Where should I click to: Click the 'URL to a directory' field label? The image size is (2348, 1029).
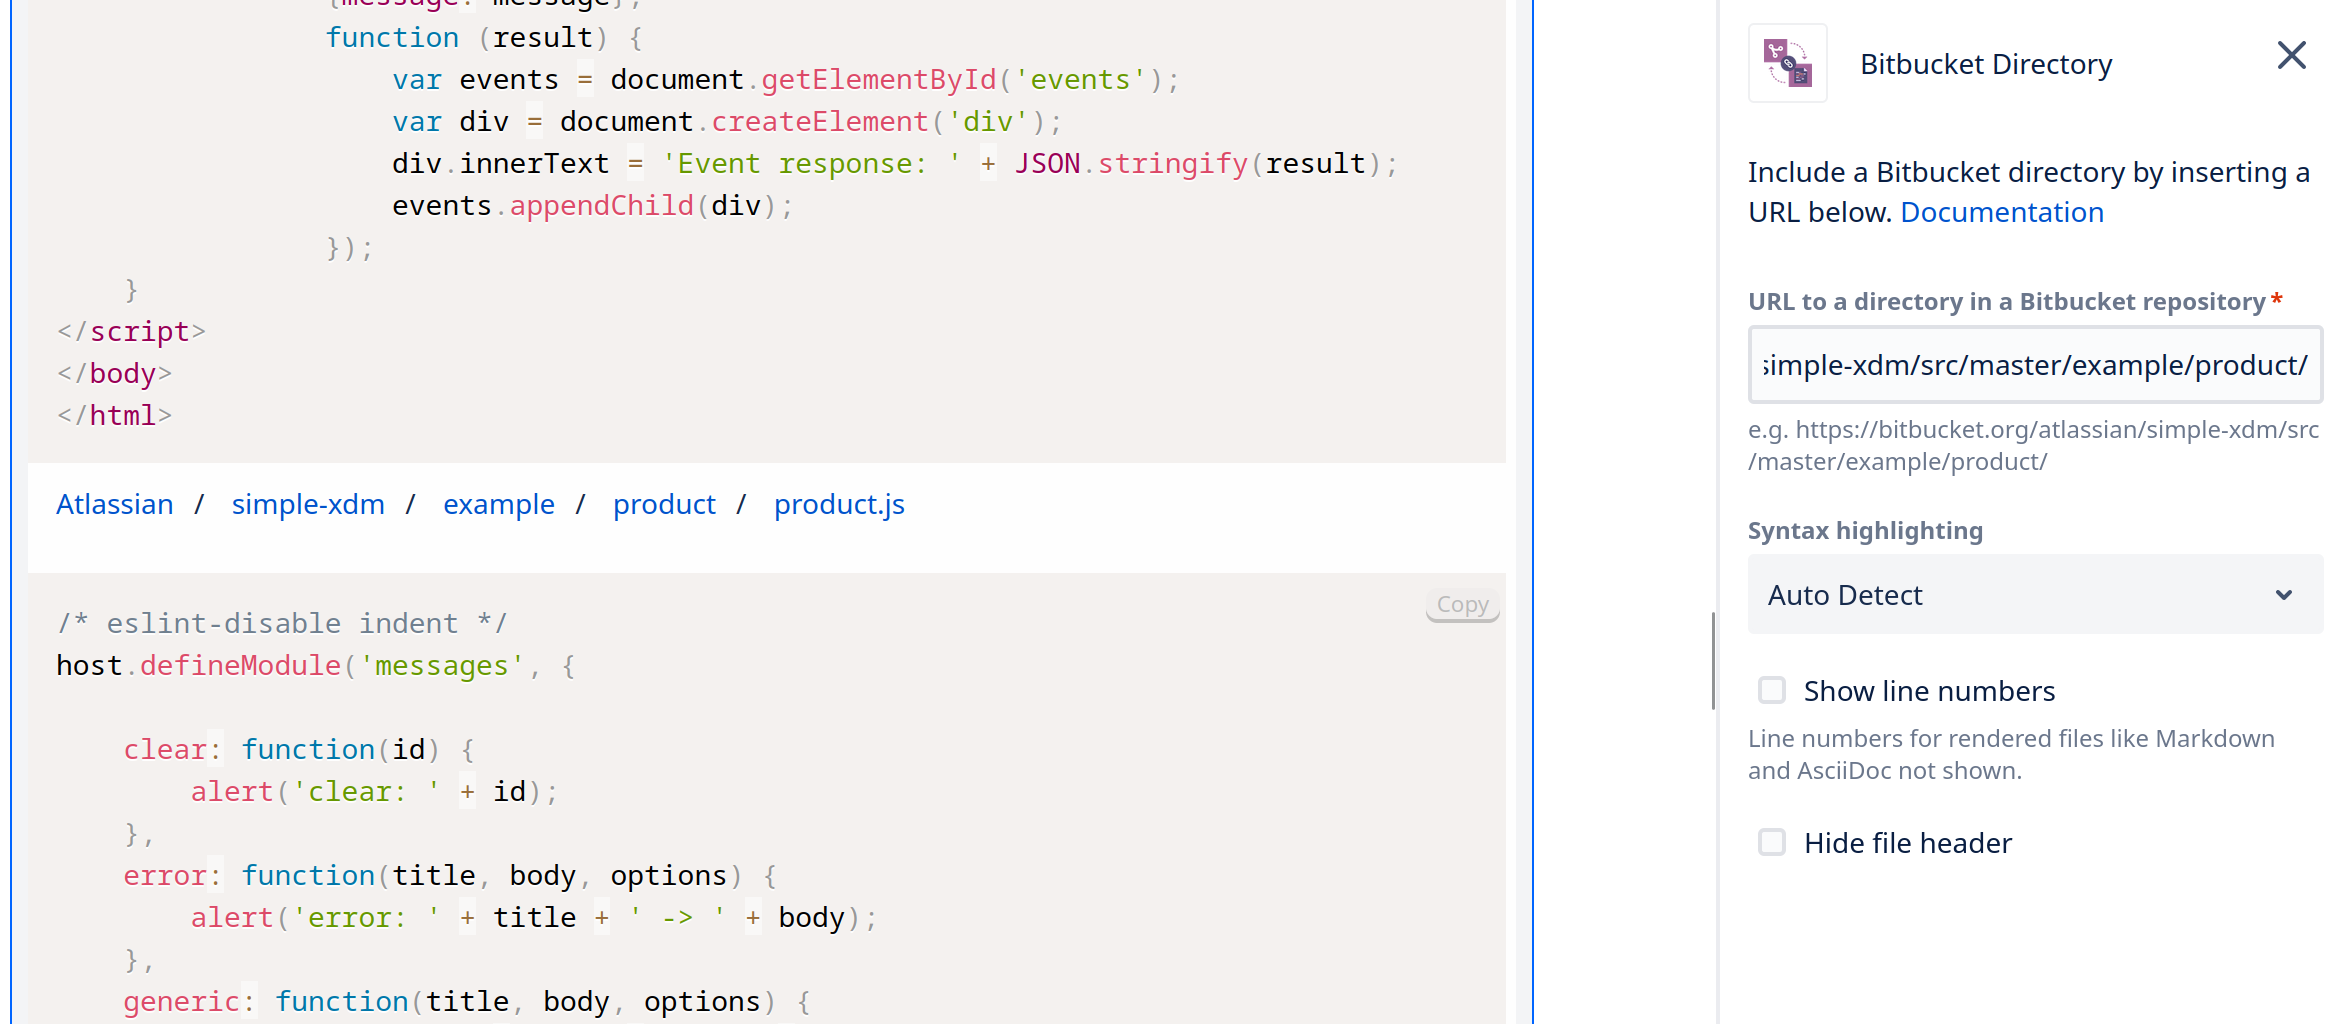pos(2006,302)
